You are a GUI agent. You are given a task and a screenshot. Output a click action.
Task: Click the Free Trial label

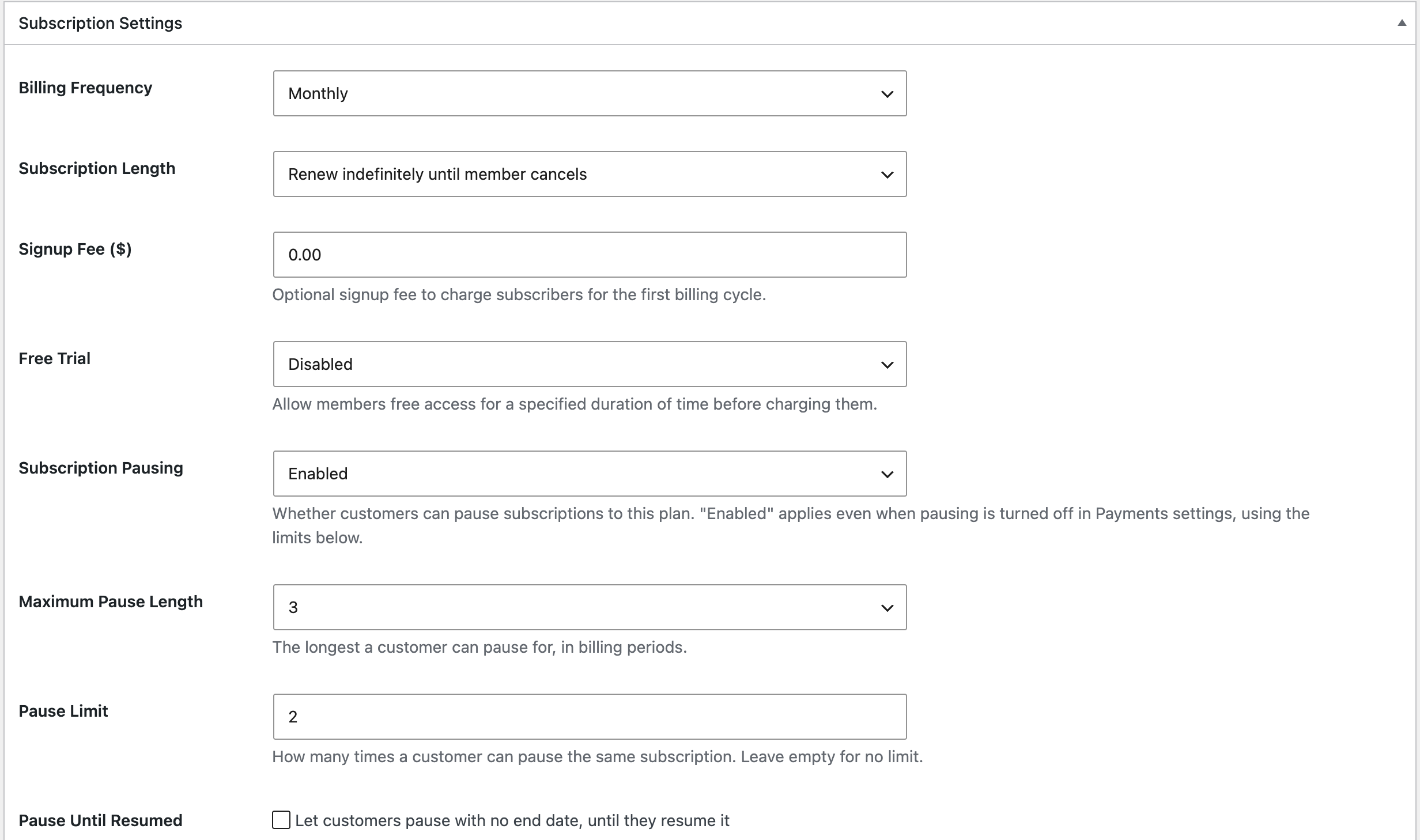click(55, 358)
